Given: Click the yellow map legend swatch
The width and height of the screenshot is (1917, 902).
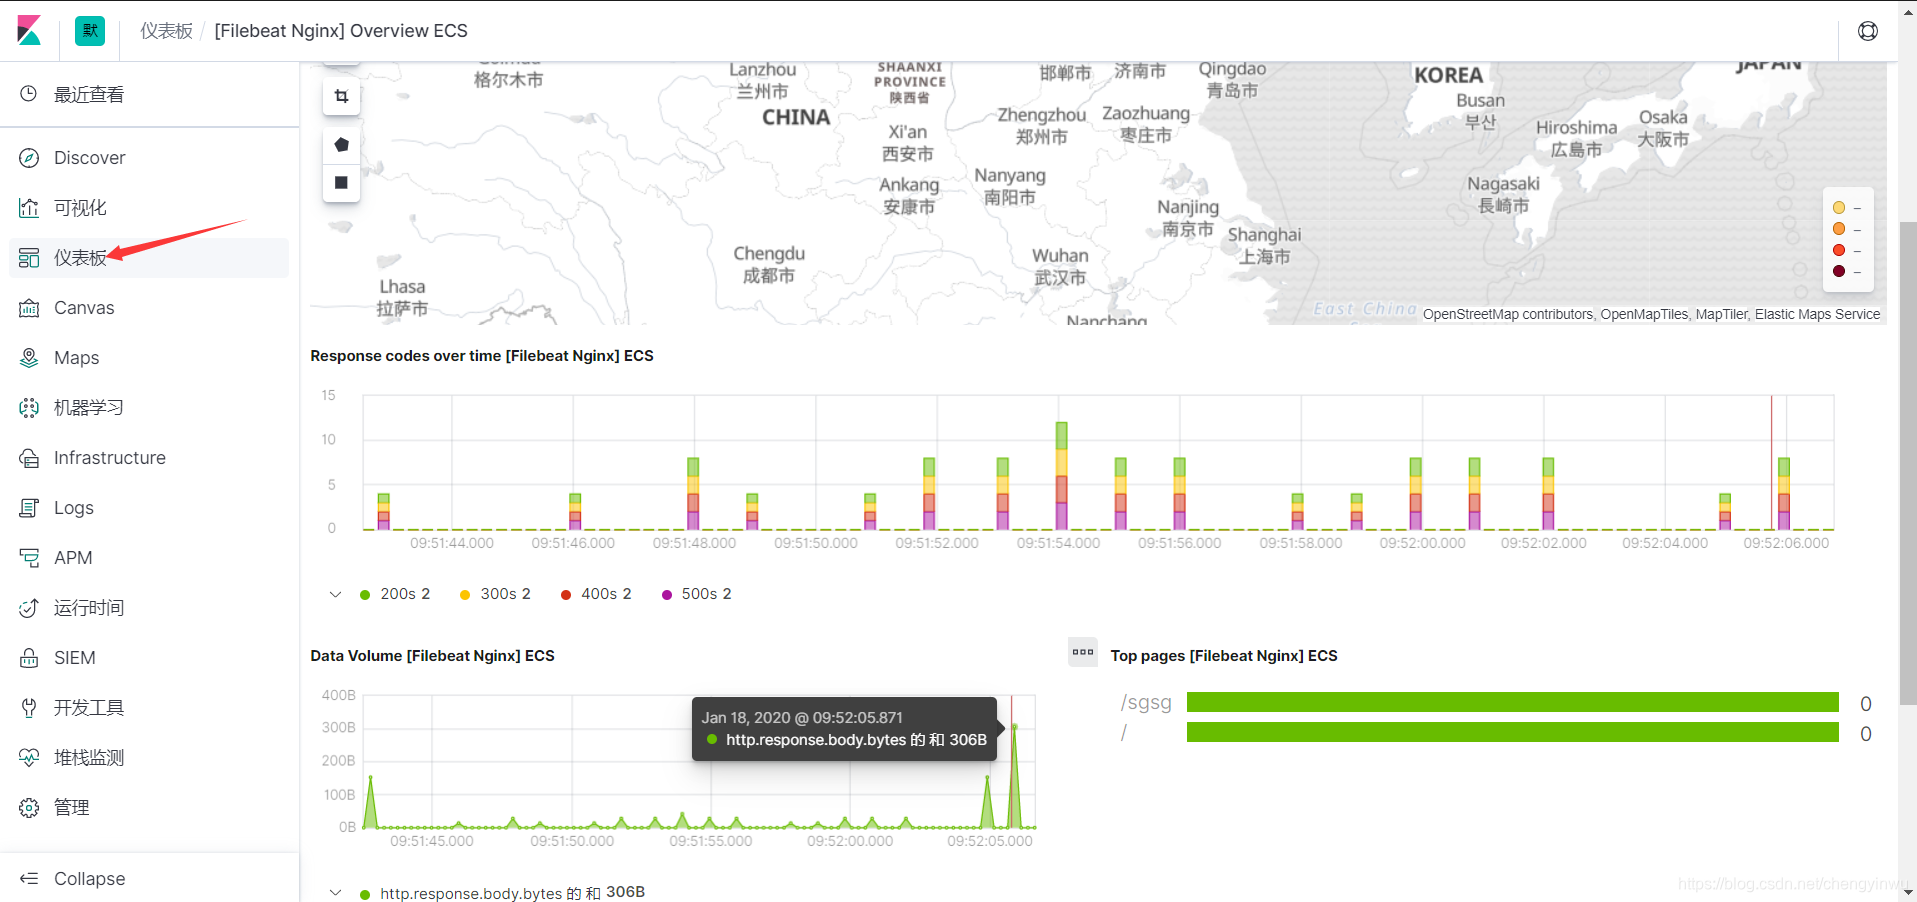Looking at the screenshot, I should (1839, 208).
